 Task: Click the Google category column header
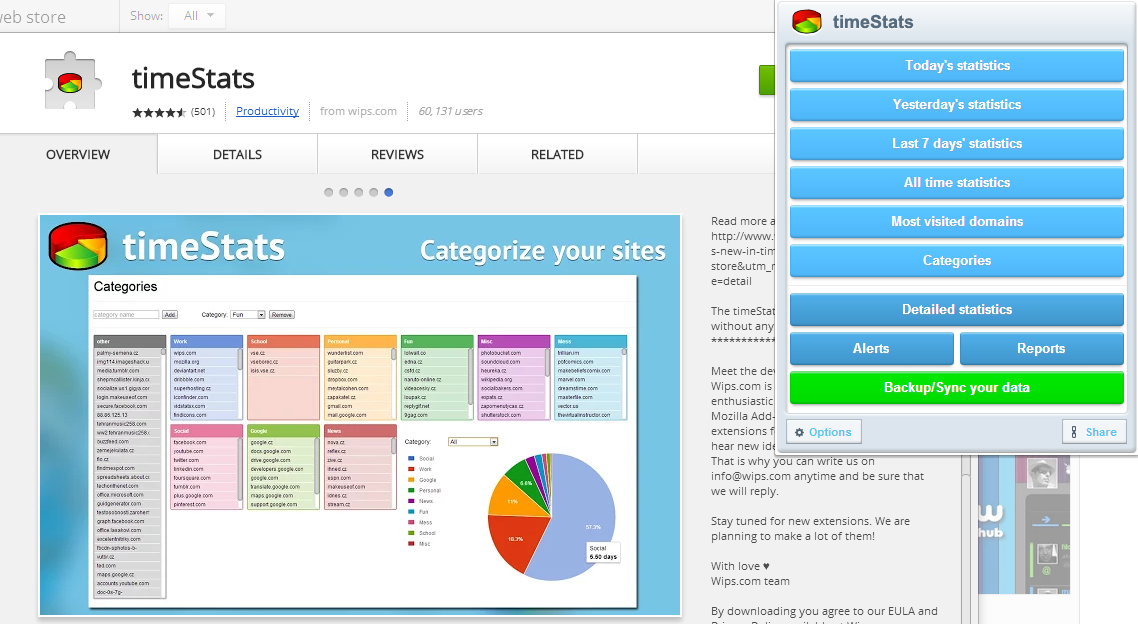click(x=283, y=431)
